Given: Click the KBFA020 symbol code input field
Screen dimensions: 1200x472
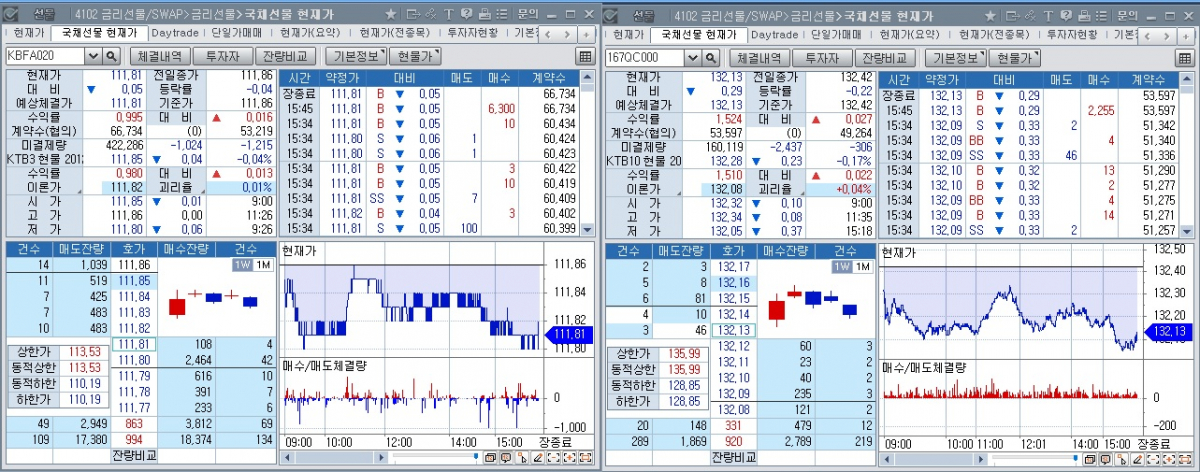Looking at the screenshot, I should [47, 57].
